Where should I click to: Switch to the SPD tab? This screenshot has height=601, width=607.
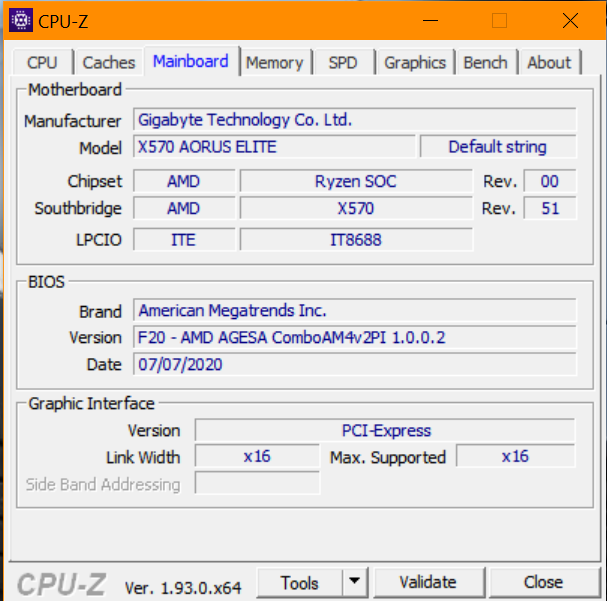[343, 62]
